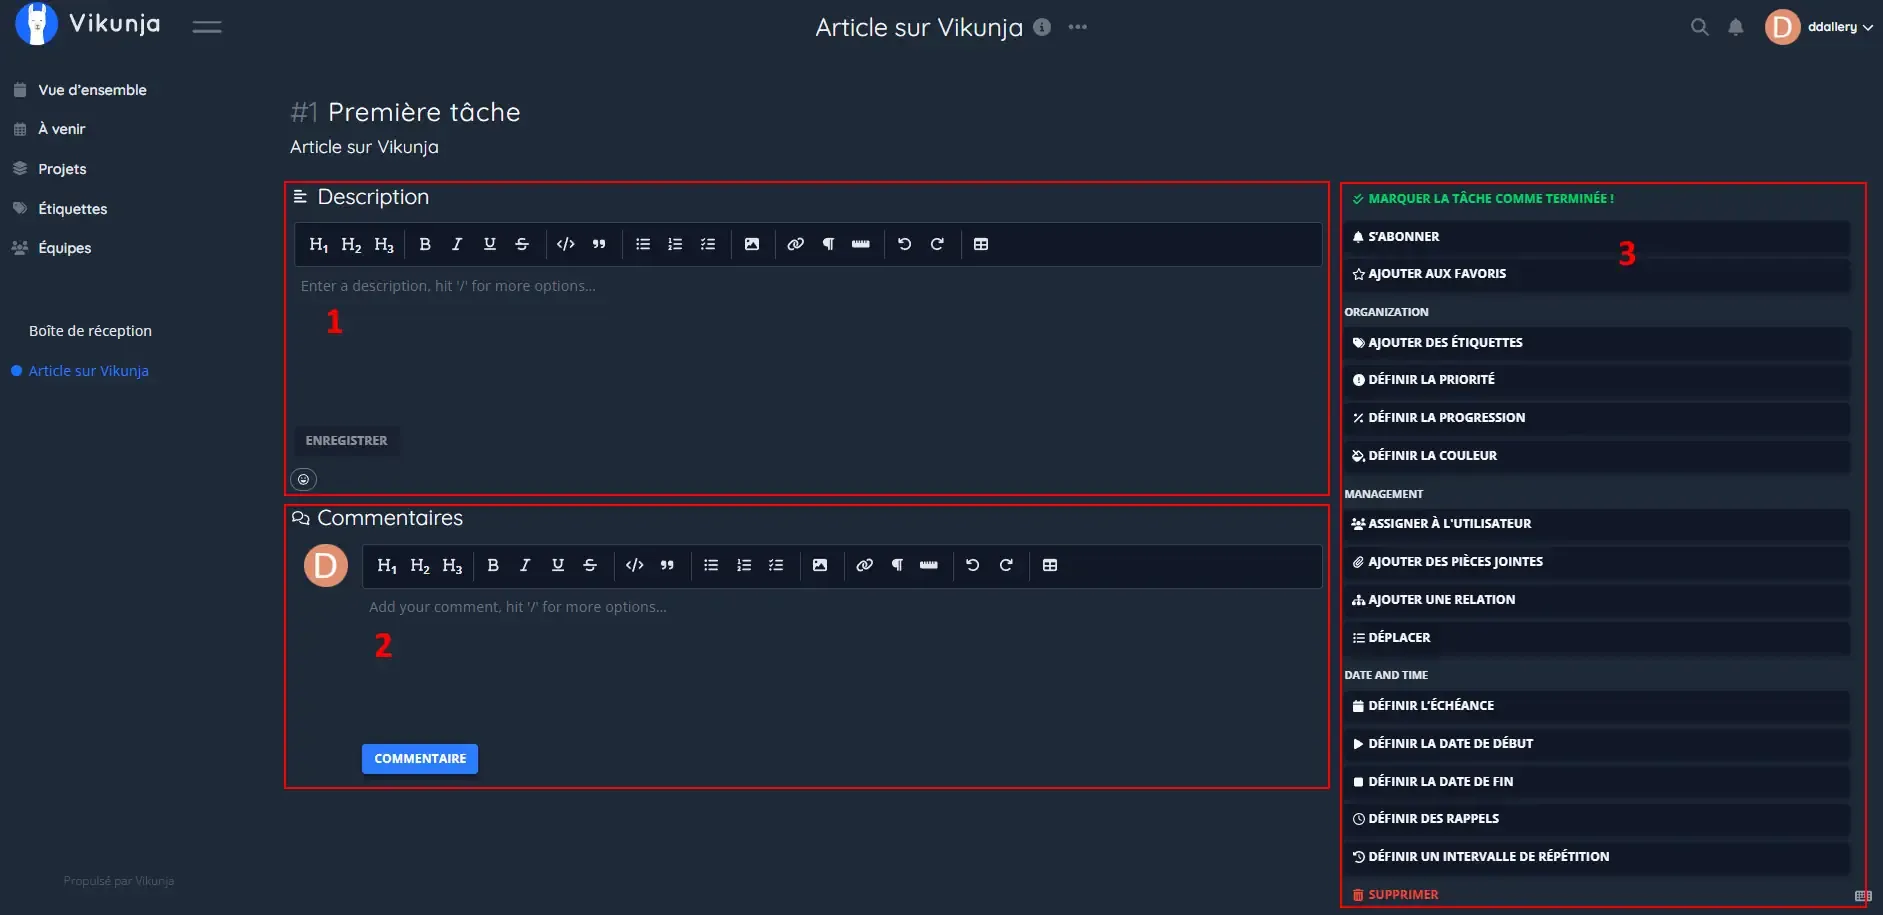The image size is (1883, 915).
Task: Toggle underline in Description editor
Action: (490, 244)
